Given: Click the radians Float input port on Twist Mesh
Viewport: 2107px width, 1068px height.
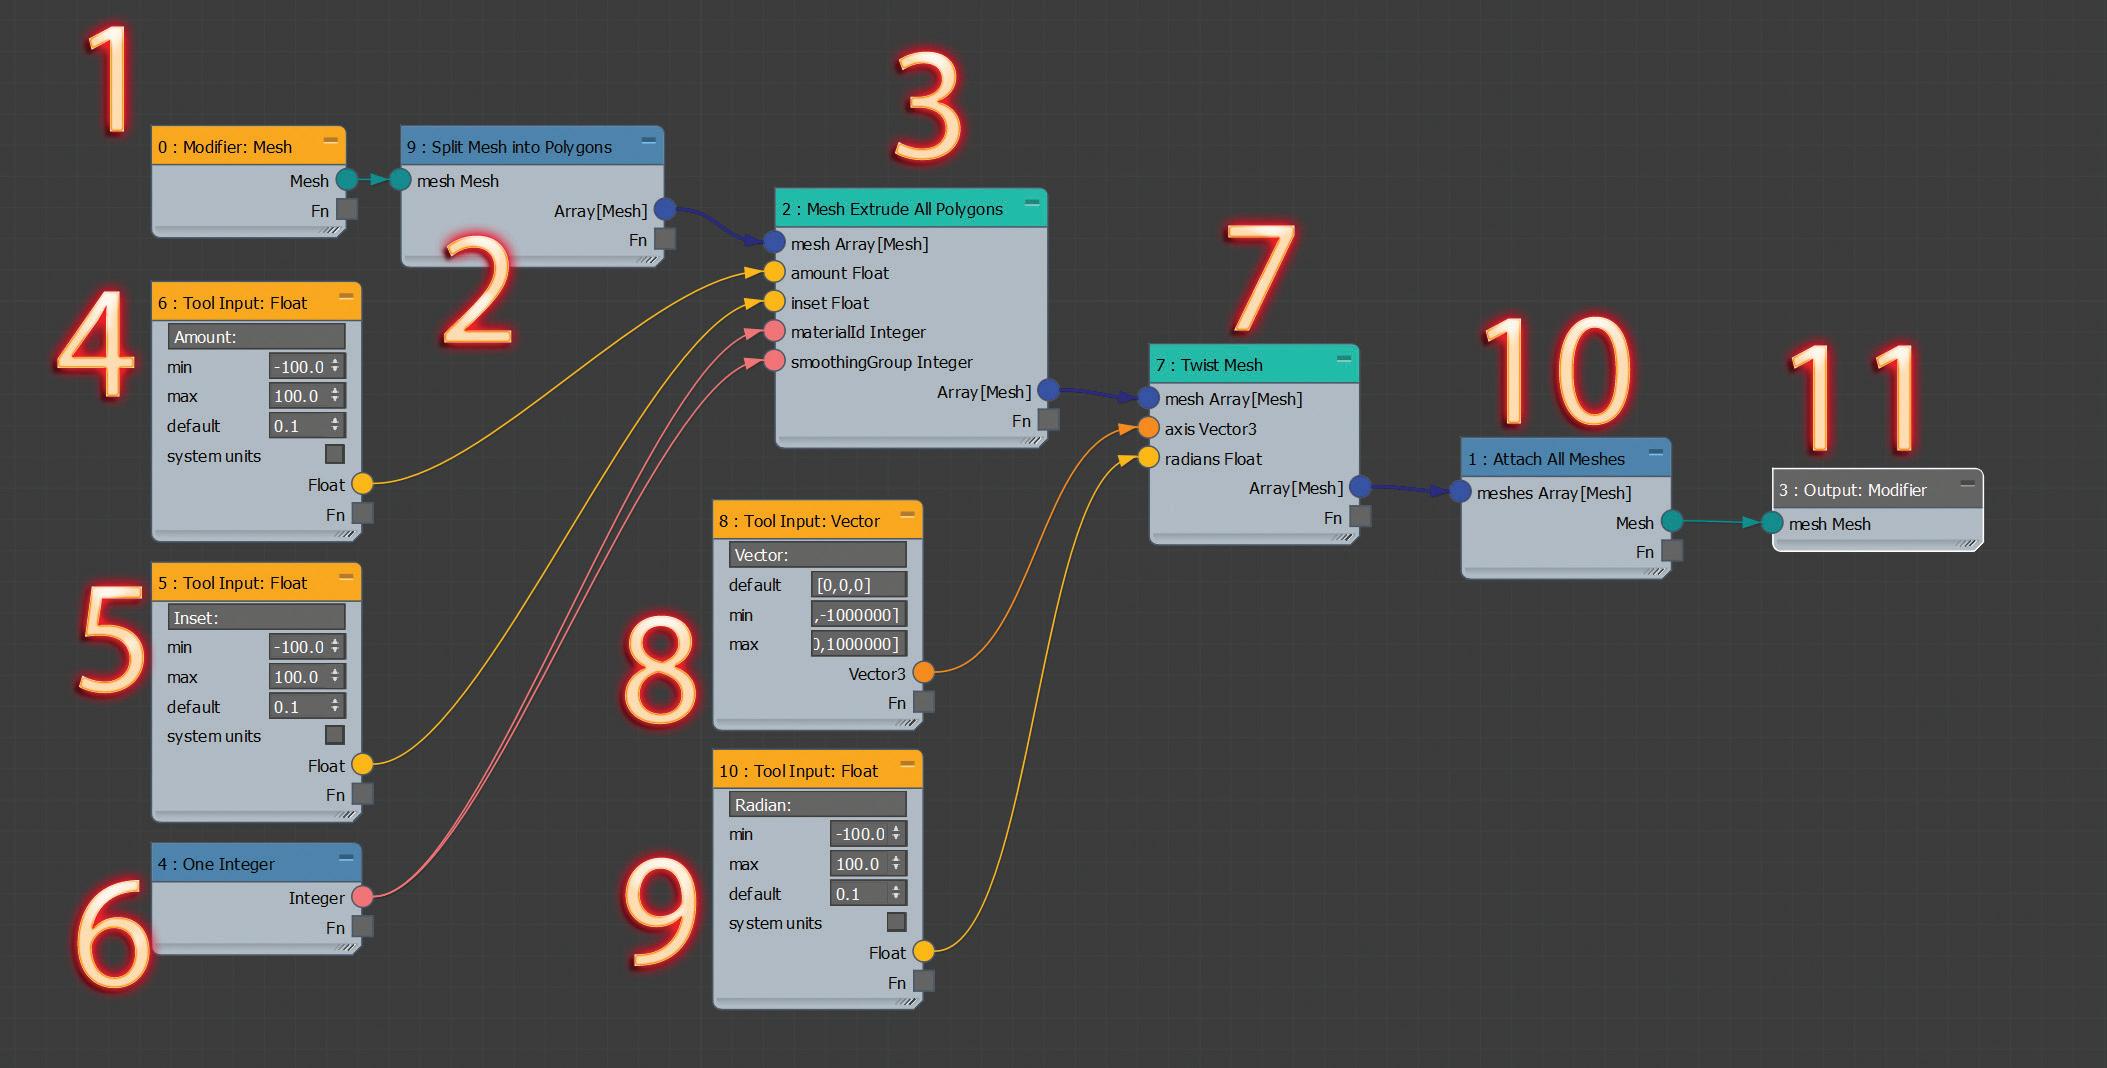Looking at the screenshot, I should [x=1148, y=458].
